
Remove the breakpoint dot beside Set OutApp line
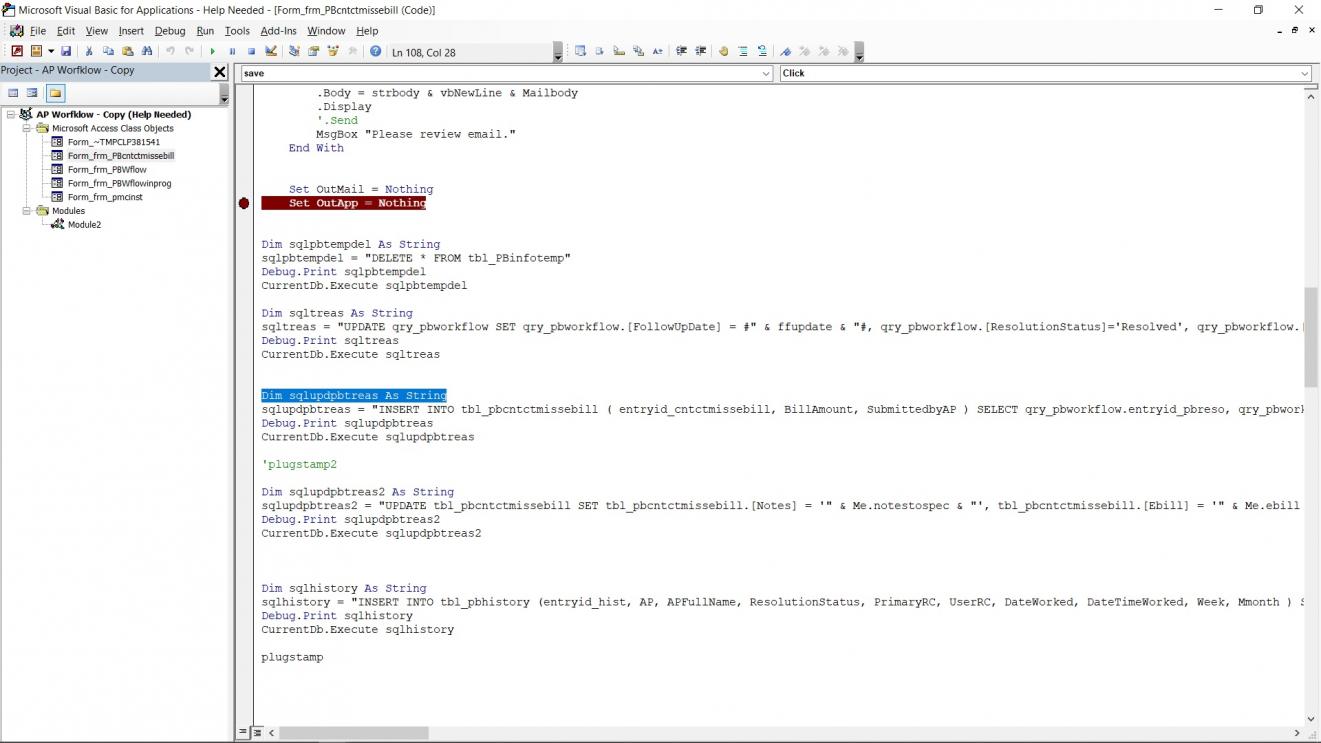click(244, 203)
